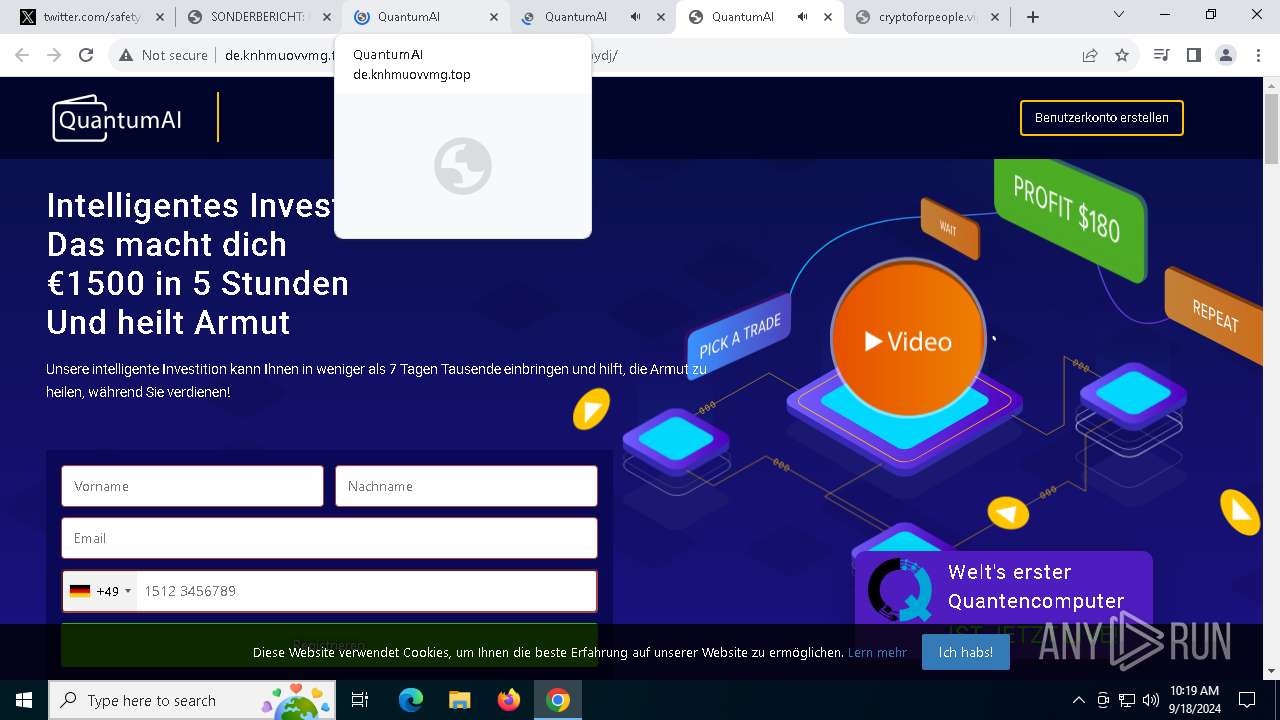The height and width of the screenshot is (720, 1280).
Task: Click the phone number field
Action: [366, 591]
